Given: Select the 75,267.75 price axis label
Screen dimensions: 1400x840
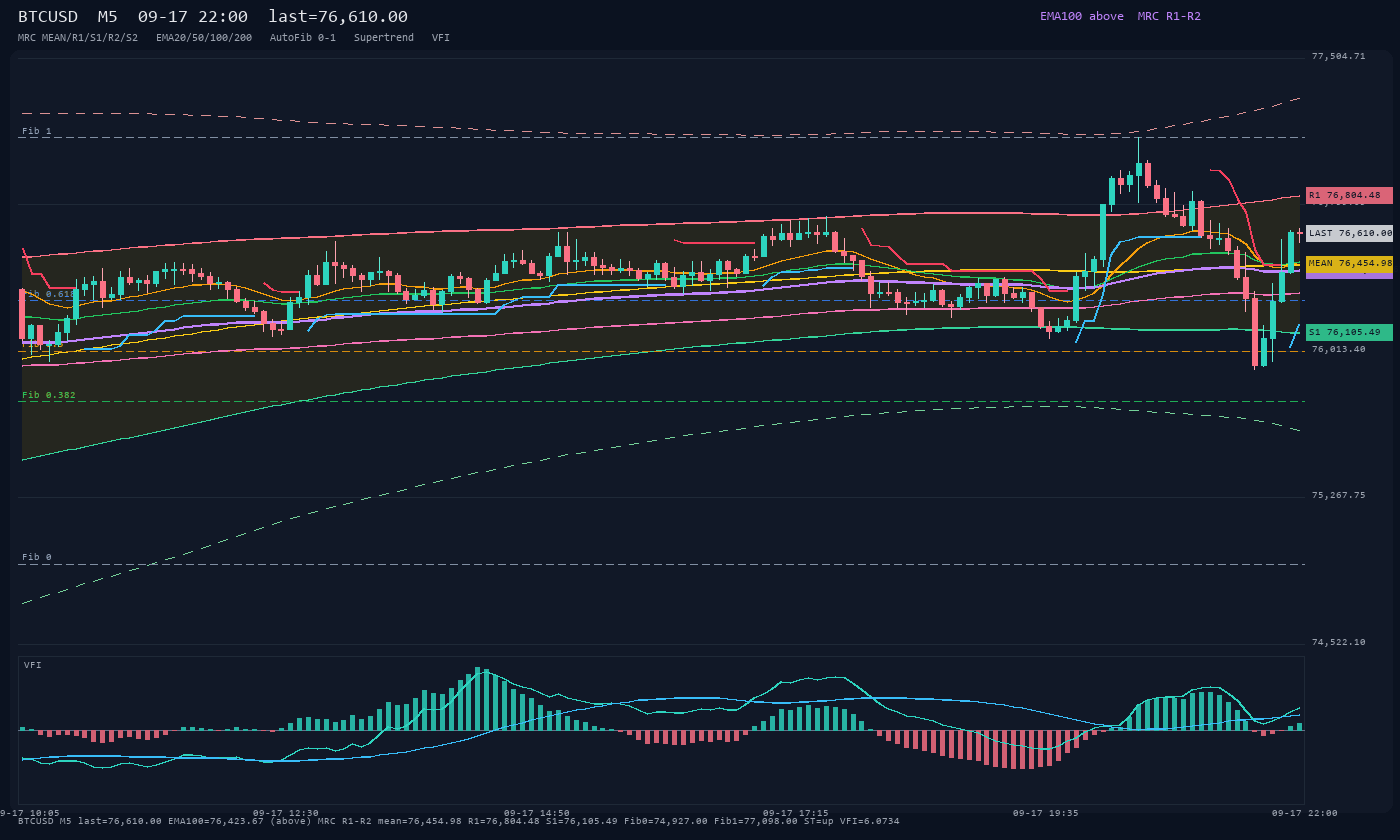Looking at the screenshot, I should coord(1338,495).
